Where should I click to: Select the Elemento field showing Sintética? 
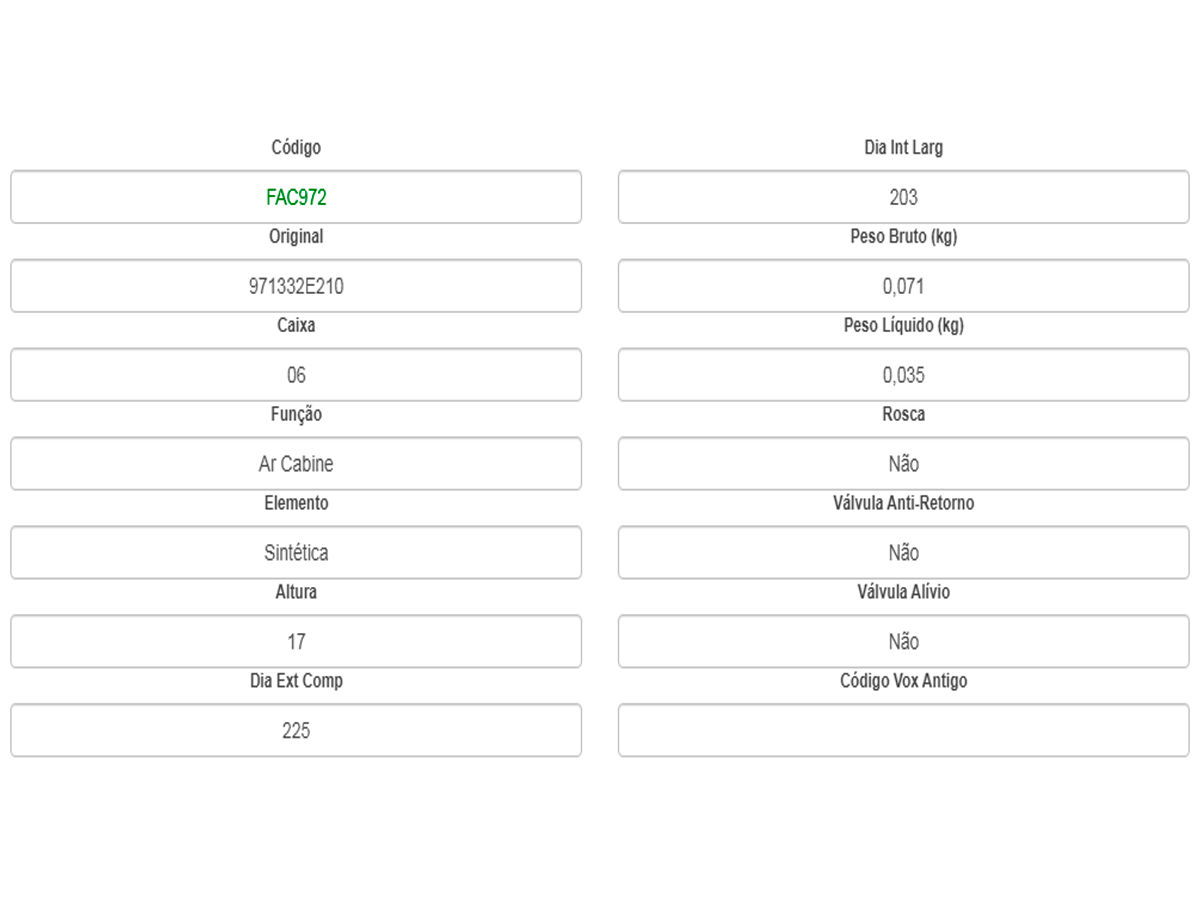point(296,553)
